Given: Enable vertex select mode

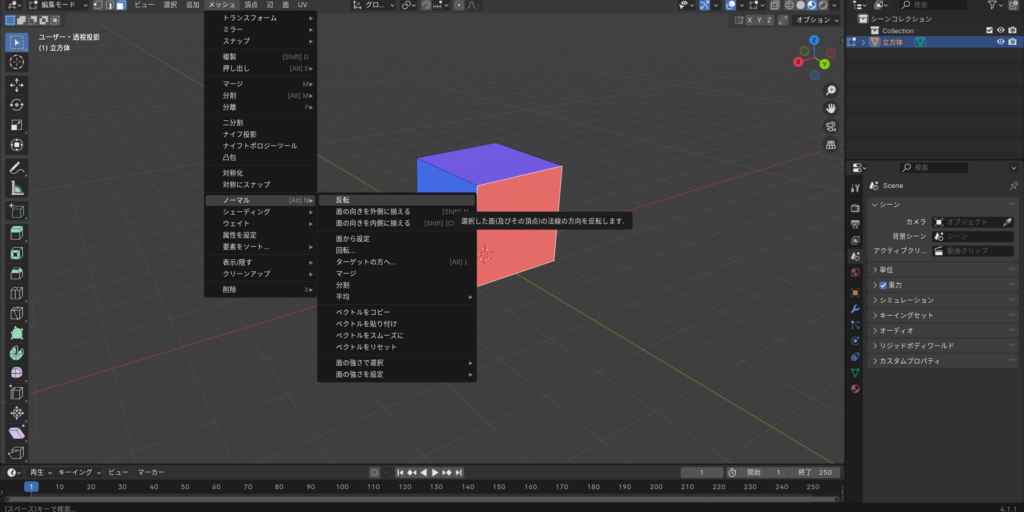Looking at the screenshot, I should 97,5.
